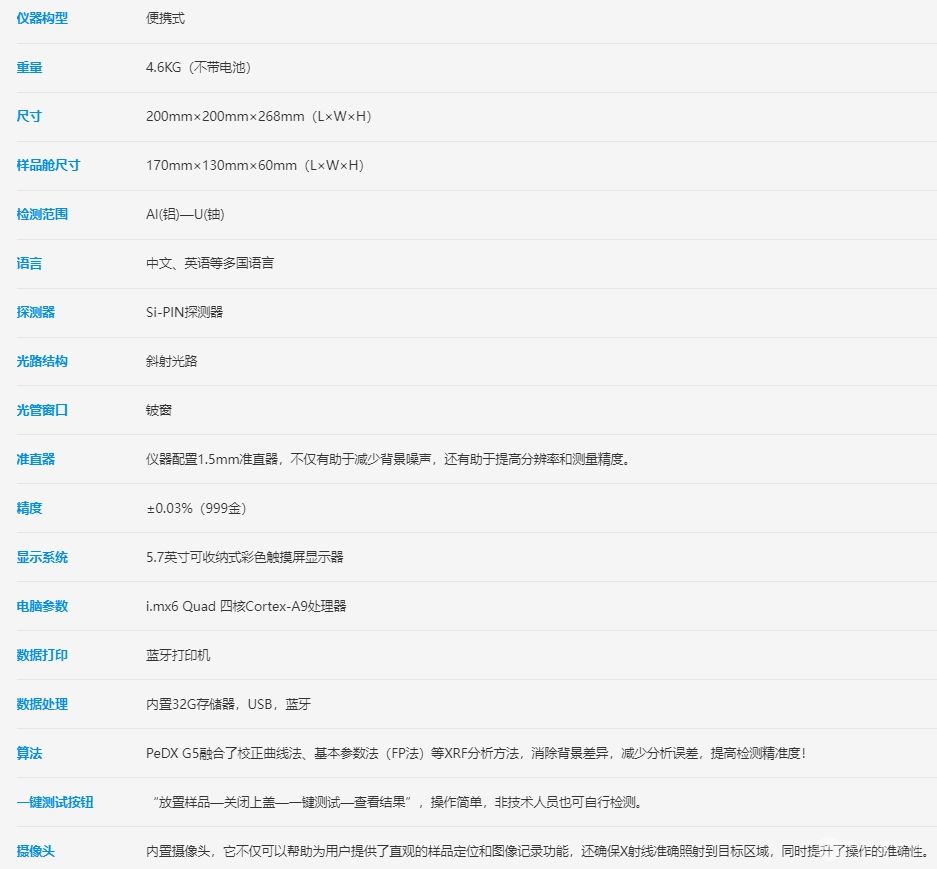Select the Si-PIN探测器 value

coord(185,313)
